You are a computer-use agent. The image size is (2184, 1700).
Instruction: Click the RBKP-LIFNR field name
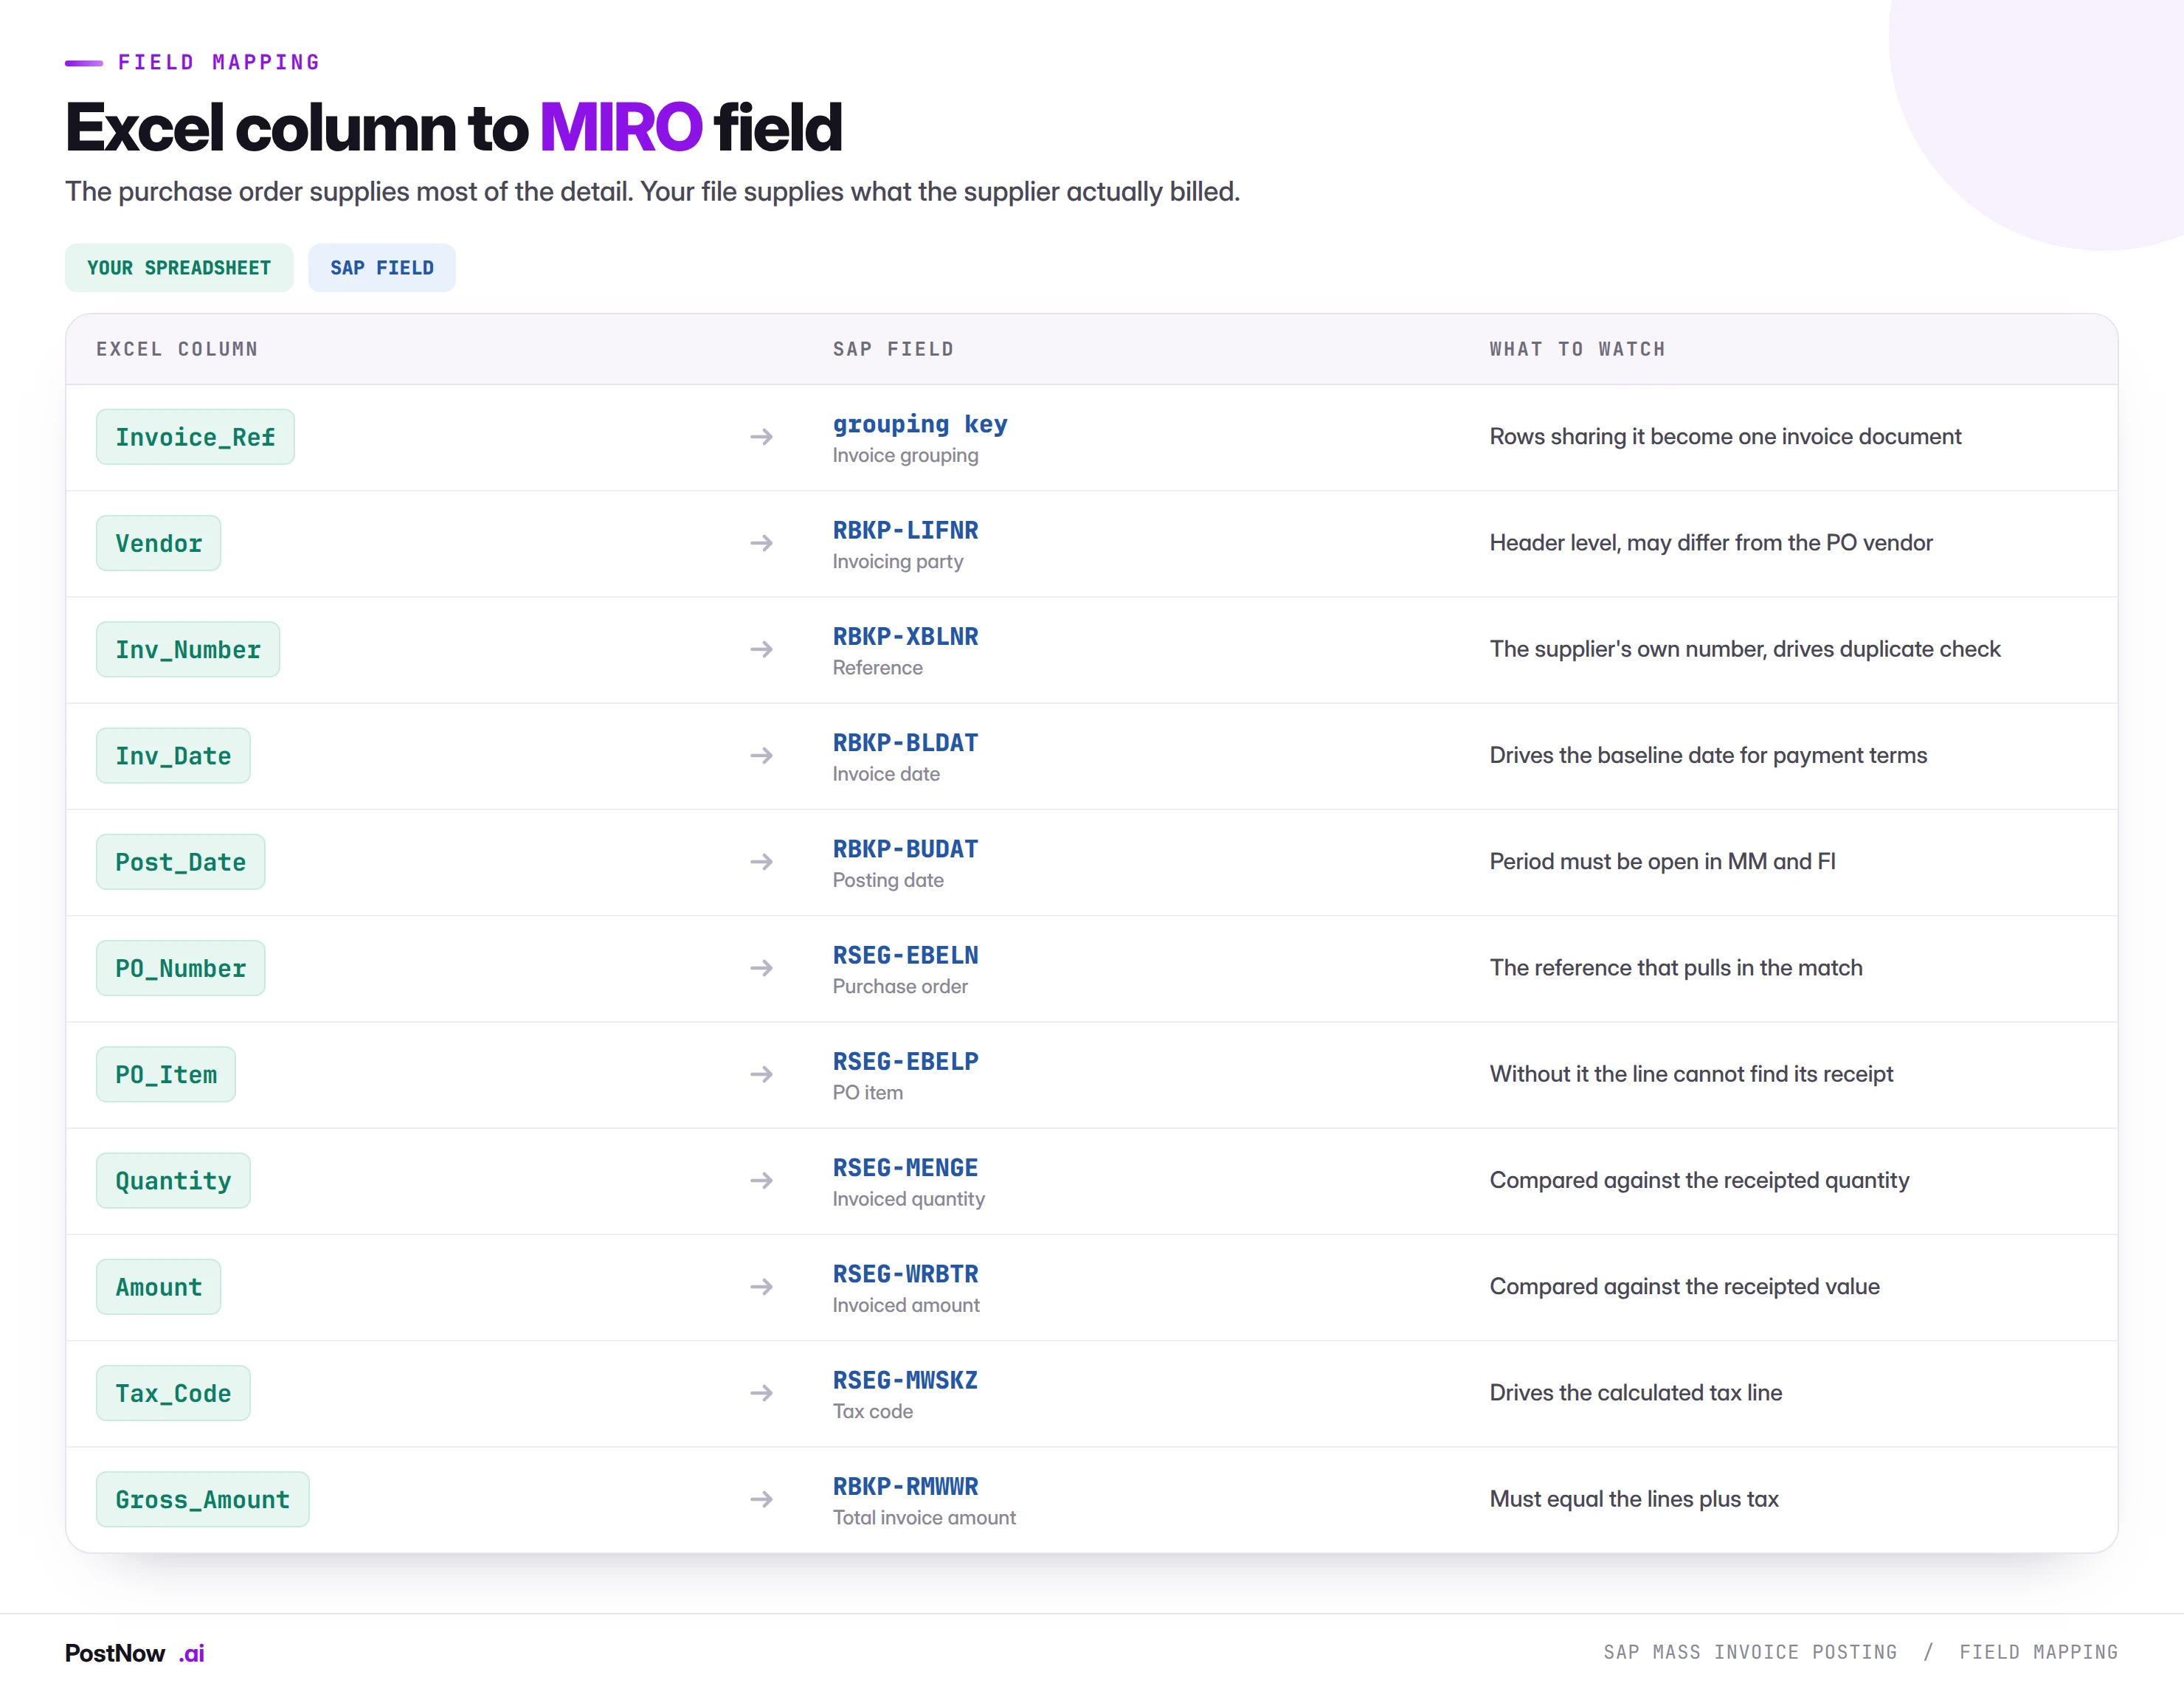[905, 530]
